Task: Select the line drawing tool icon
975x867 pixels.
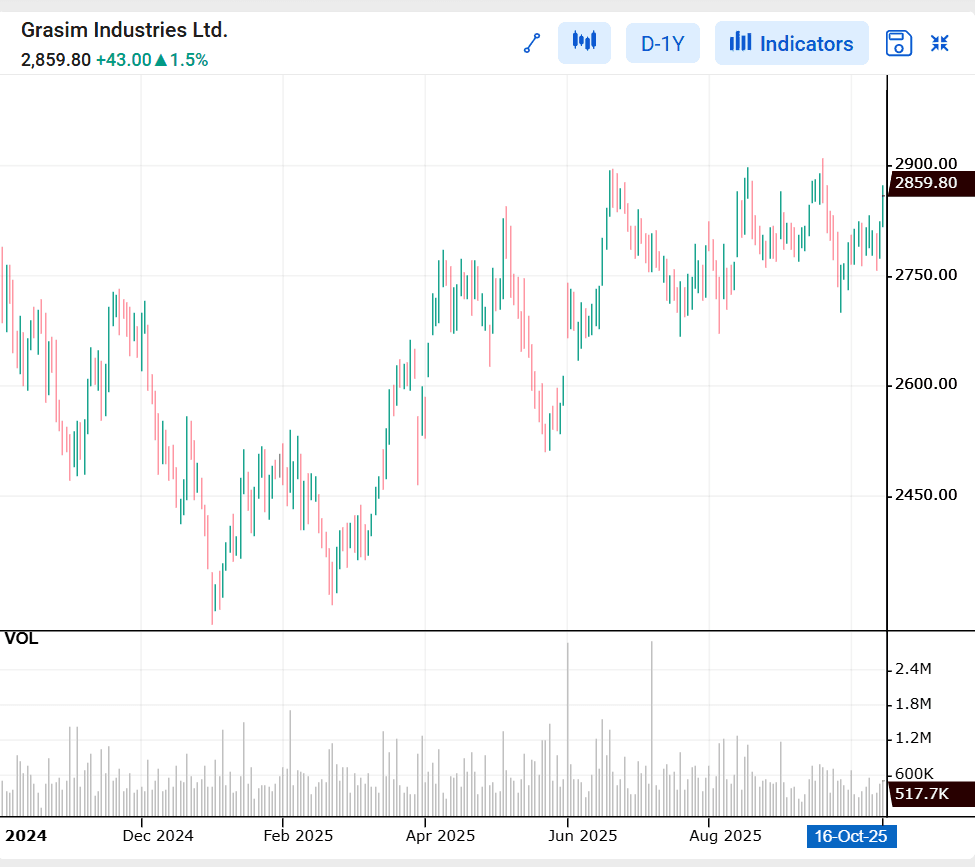Action: pos(532,44)
